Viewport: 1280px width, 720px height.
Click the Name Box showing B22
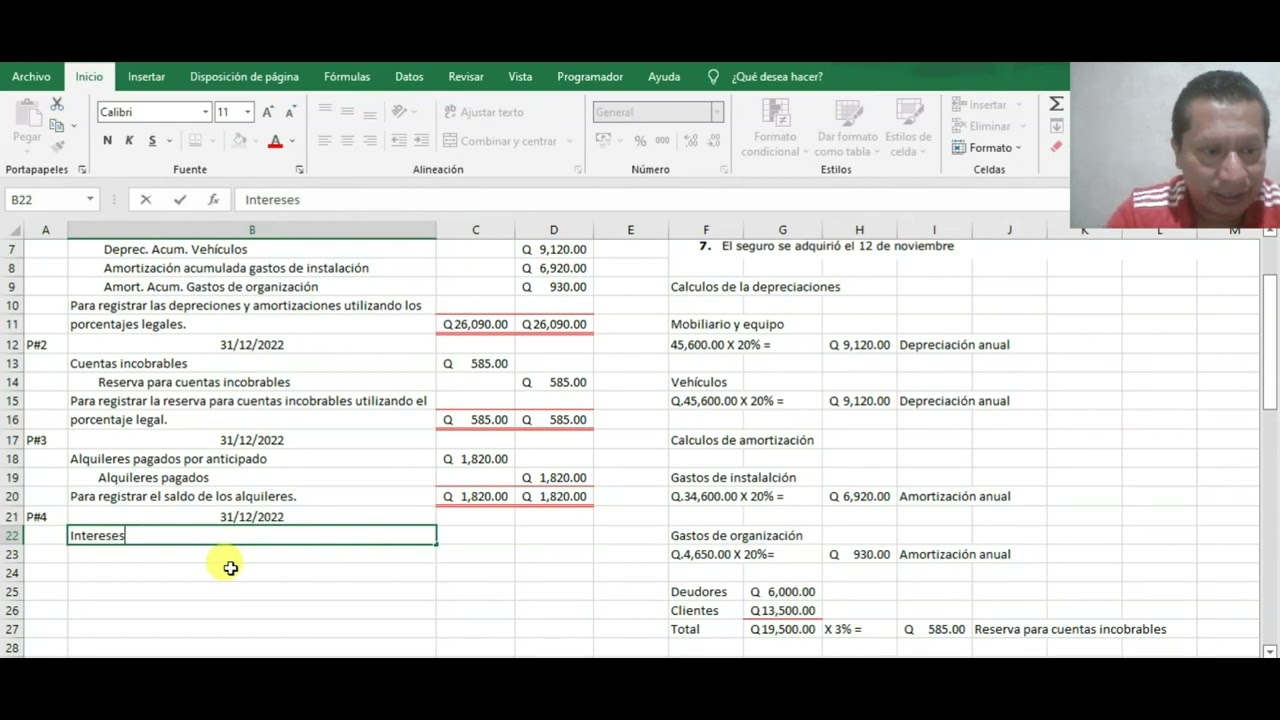(x=45, y=199)
